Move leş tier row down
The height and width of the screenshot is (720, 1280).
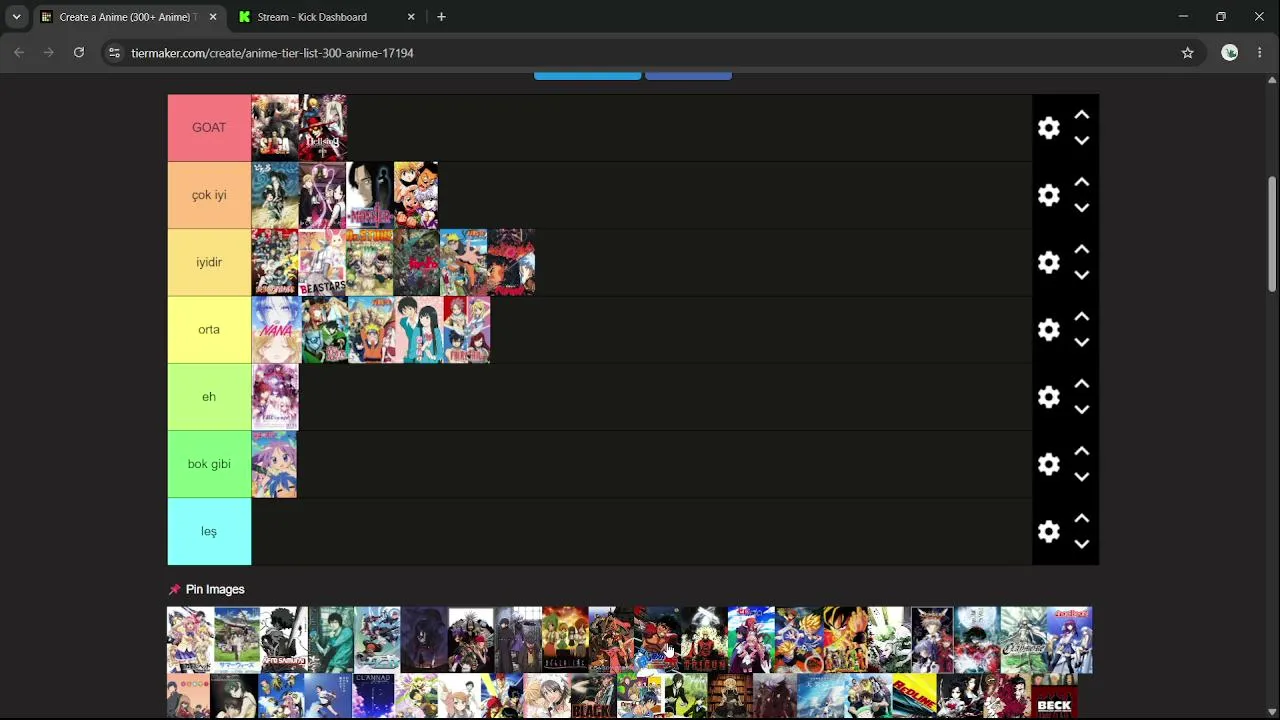click(1081, 544)
